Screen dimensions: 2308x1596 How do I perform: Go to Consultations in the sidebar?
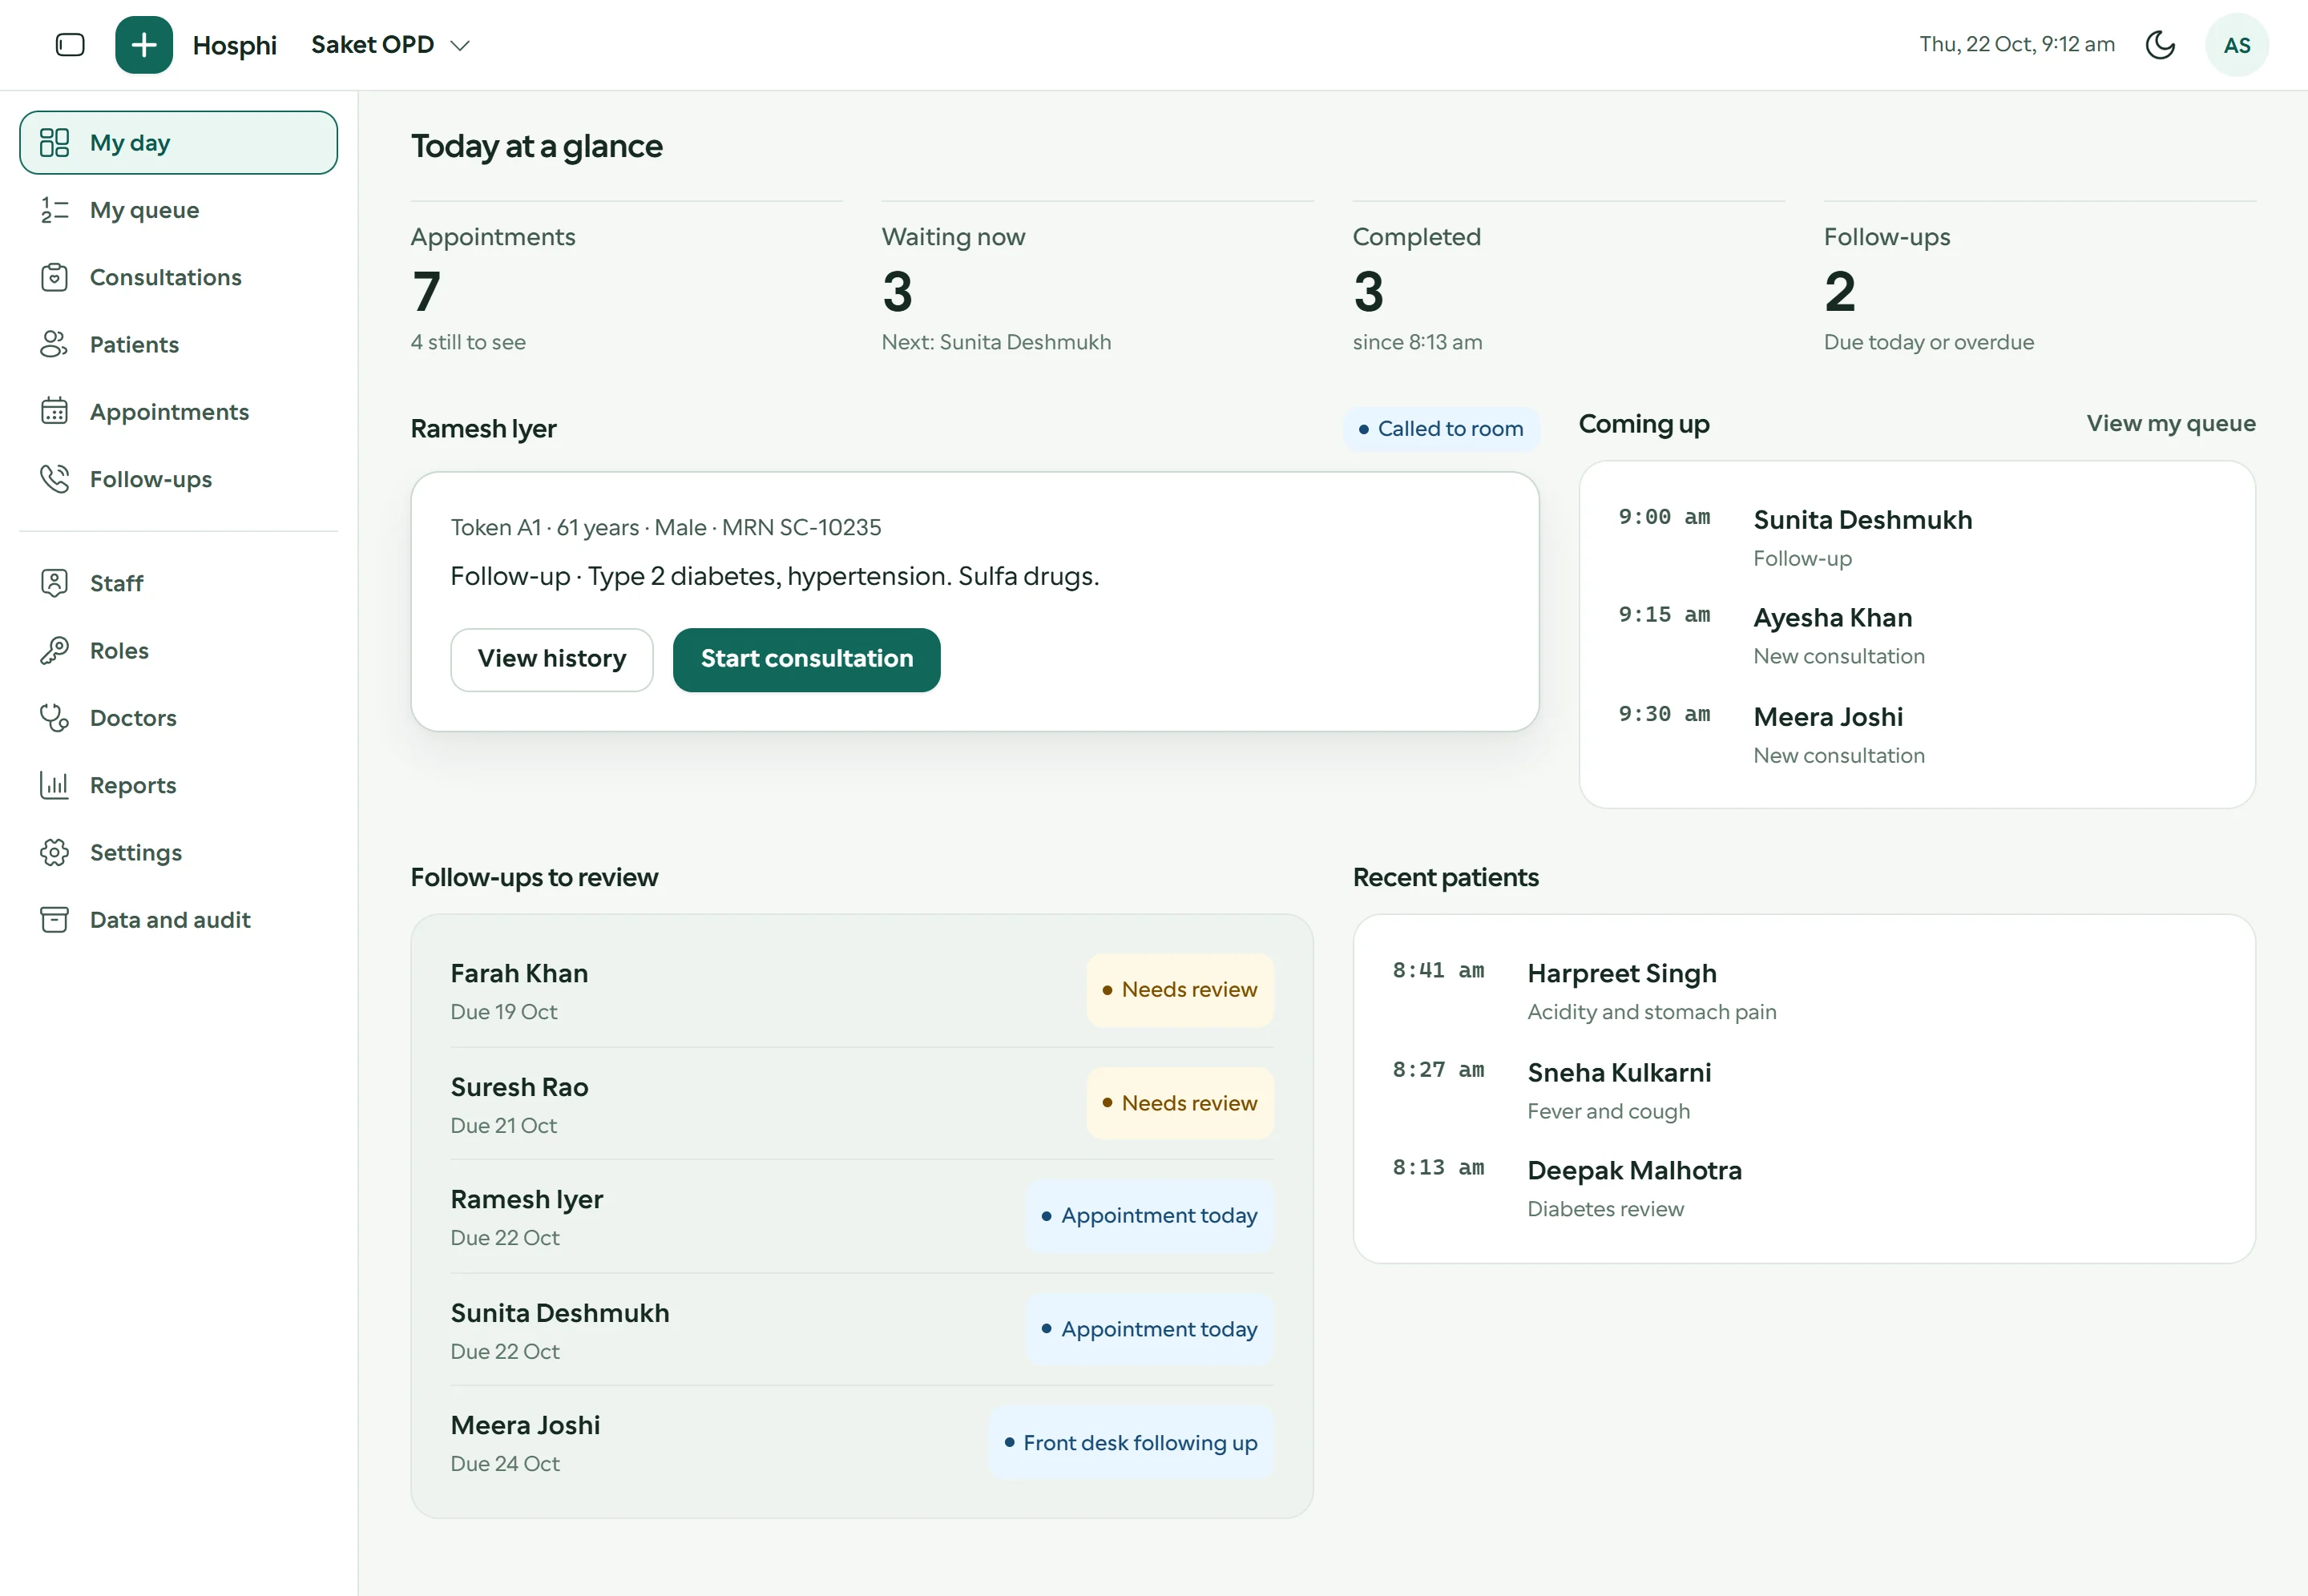coord(178,277)
